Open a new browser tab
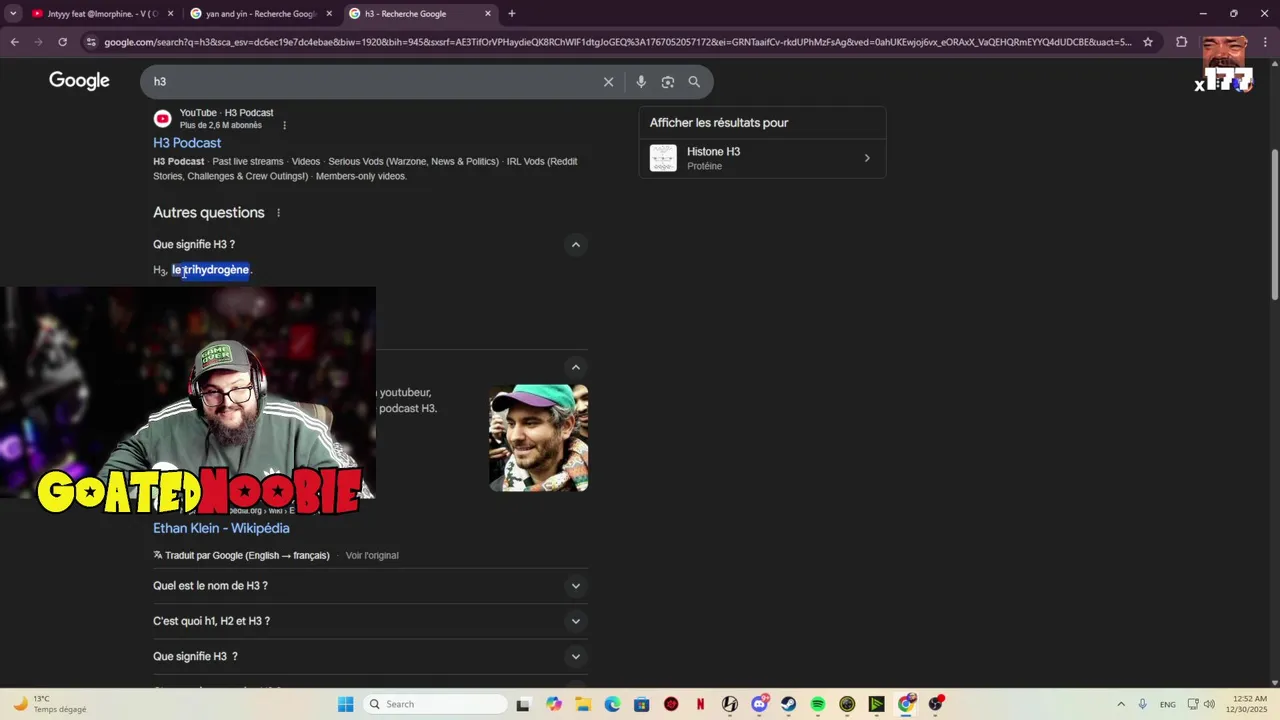 click(x=512, y=14)
